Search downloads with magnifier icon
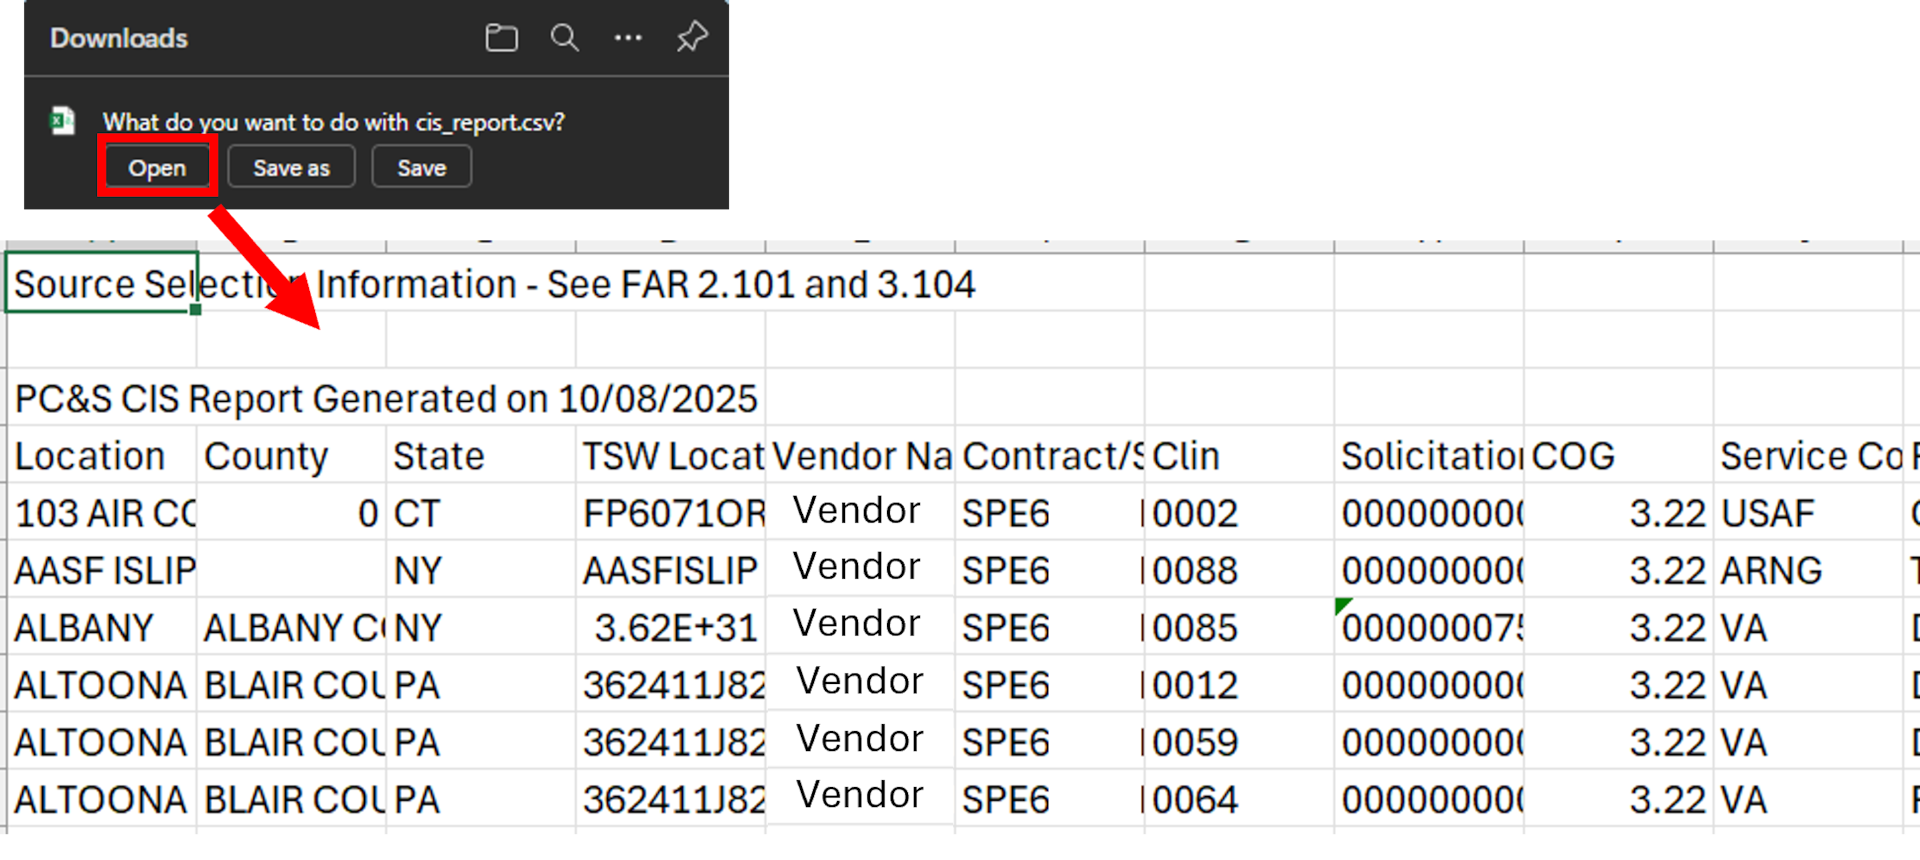The height and width of the screenshot is (860, 1920). coord(565,39)
